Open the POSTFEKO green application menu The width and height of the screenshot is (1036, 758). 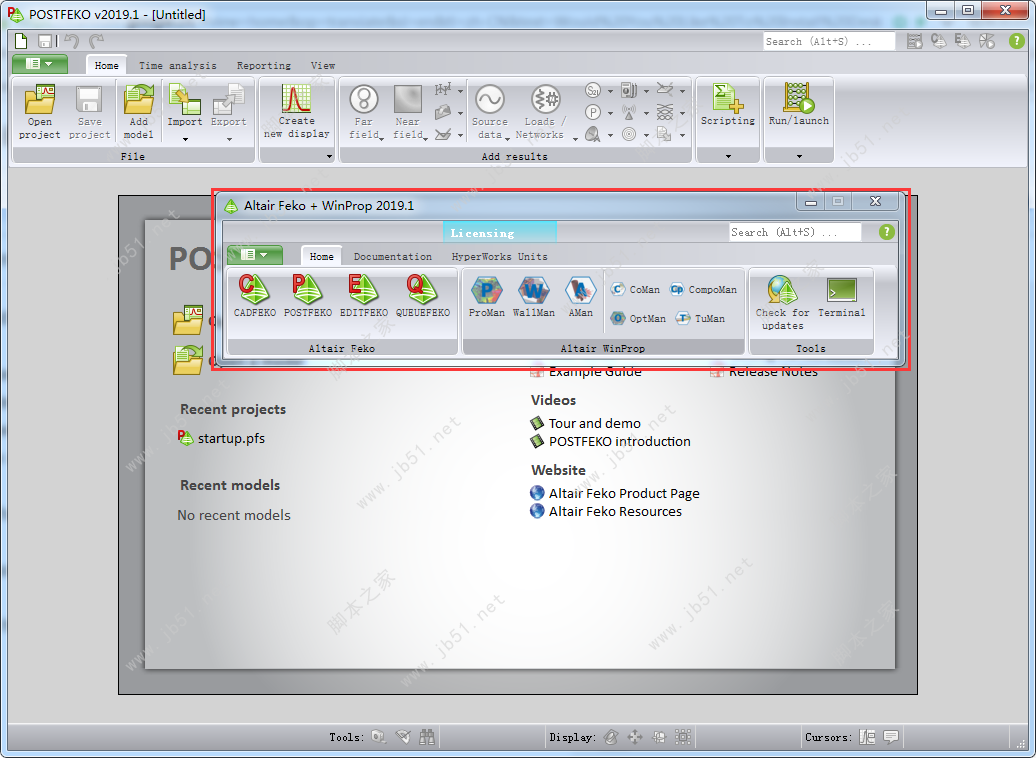tap(40, 64)
